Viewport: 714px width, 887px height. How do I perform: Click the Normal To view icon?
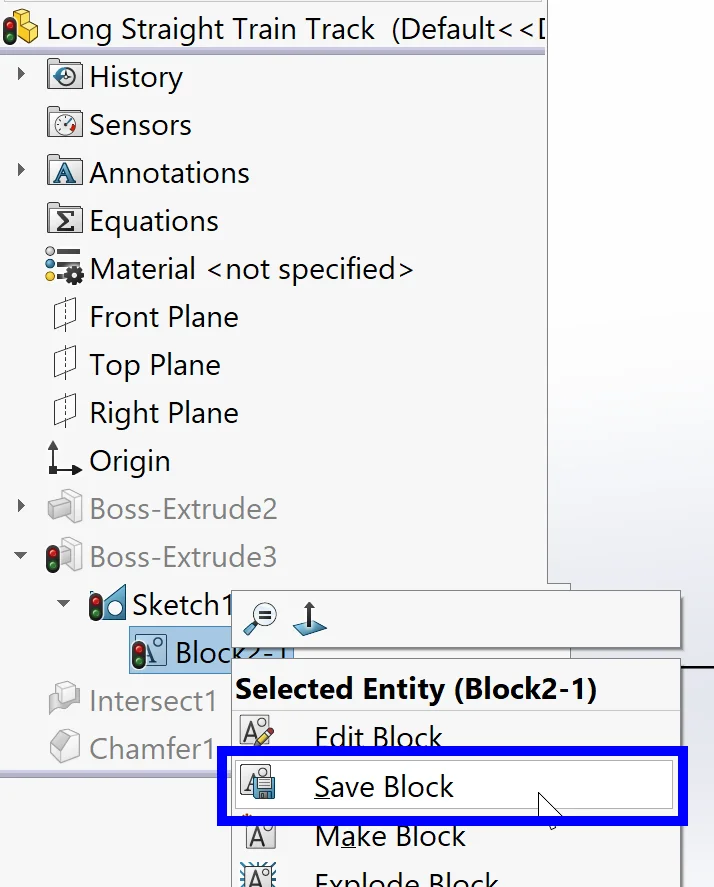coord(310,617)
